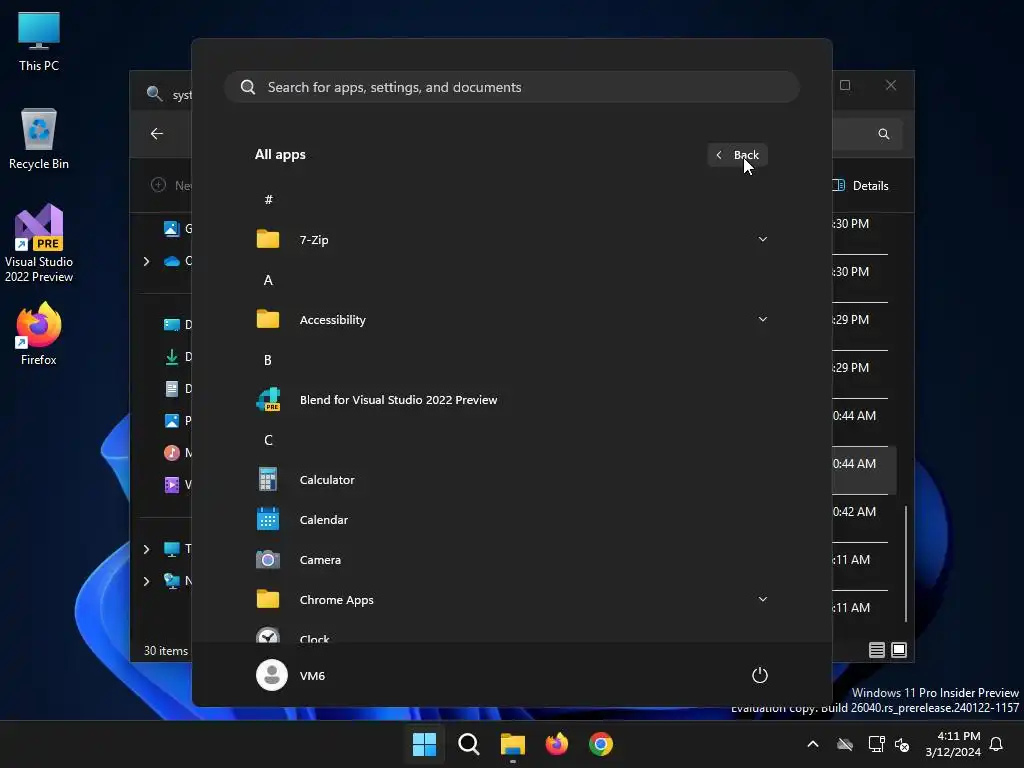Expand the Chrome Apps folder chevron

(762, 599)
